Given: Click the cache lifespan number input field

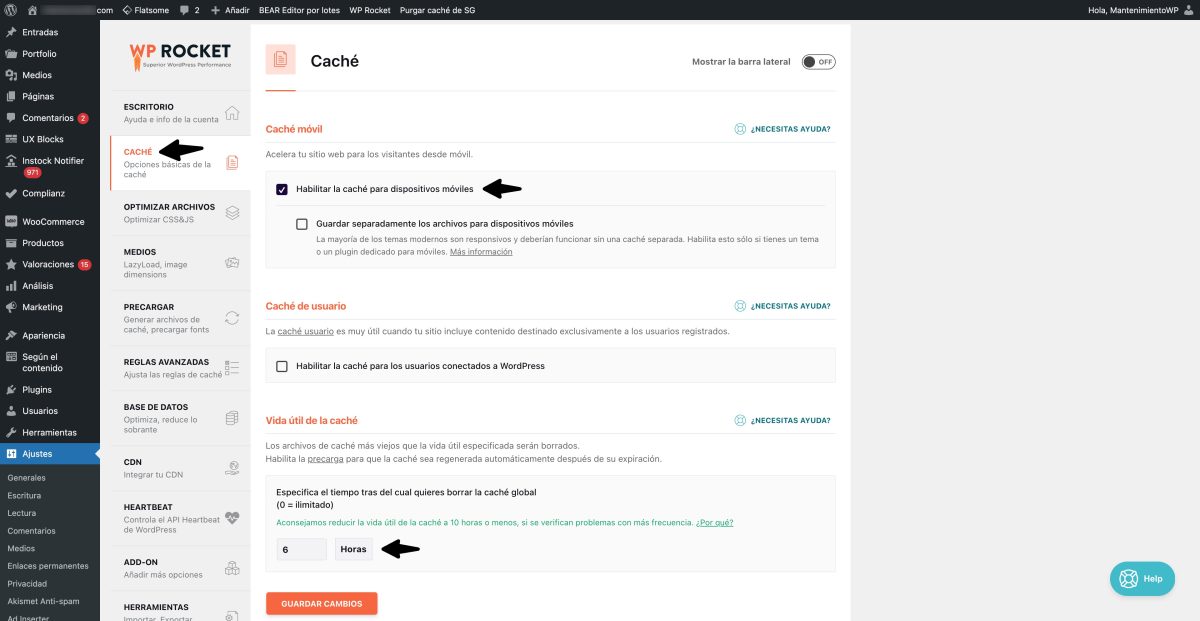Looking at the screenshot, I should (x=300, y=549).
